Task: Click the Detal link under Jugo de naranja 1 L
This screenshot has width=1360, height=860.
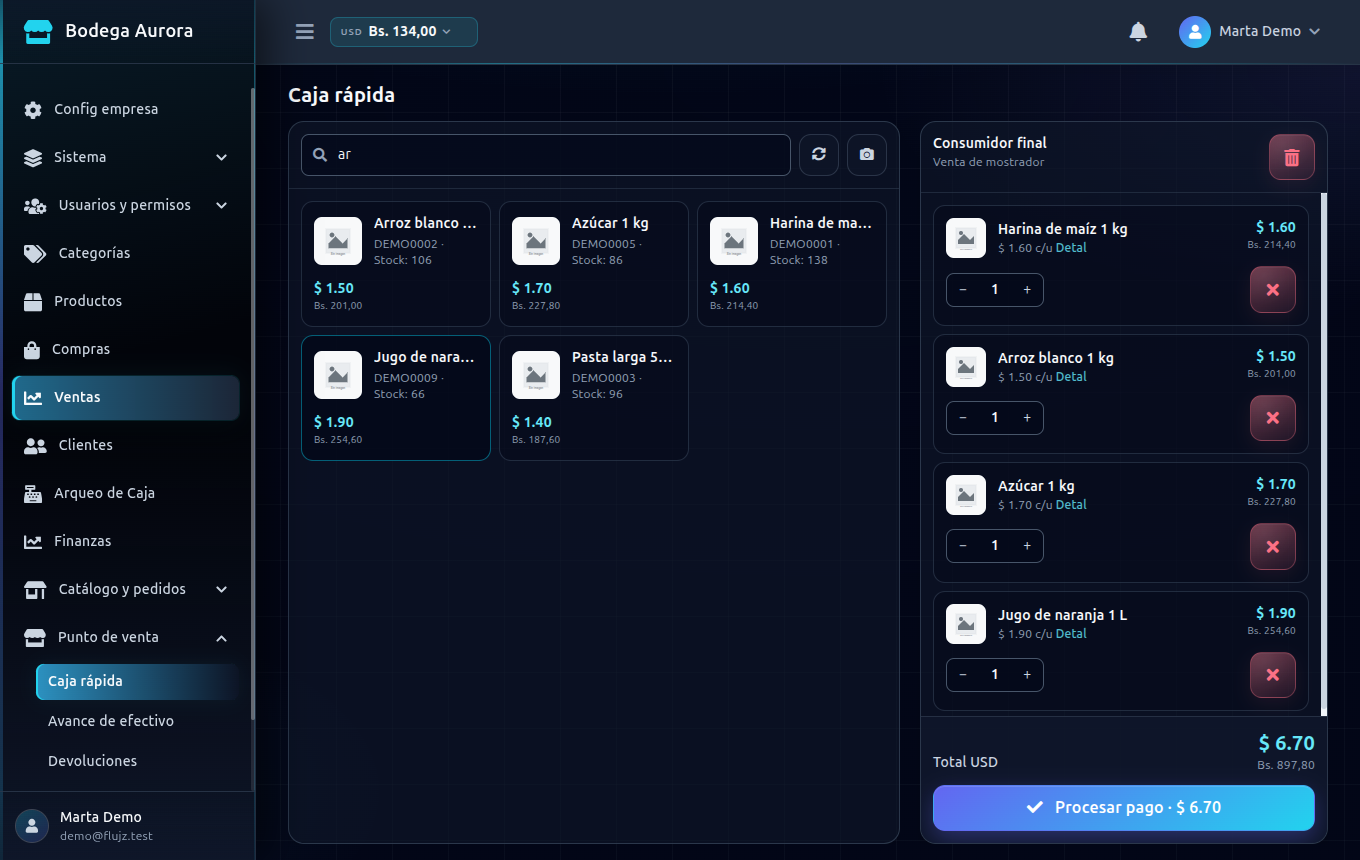Action: [1071, 634]
